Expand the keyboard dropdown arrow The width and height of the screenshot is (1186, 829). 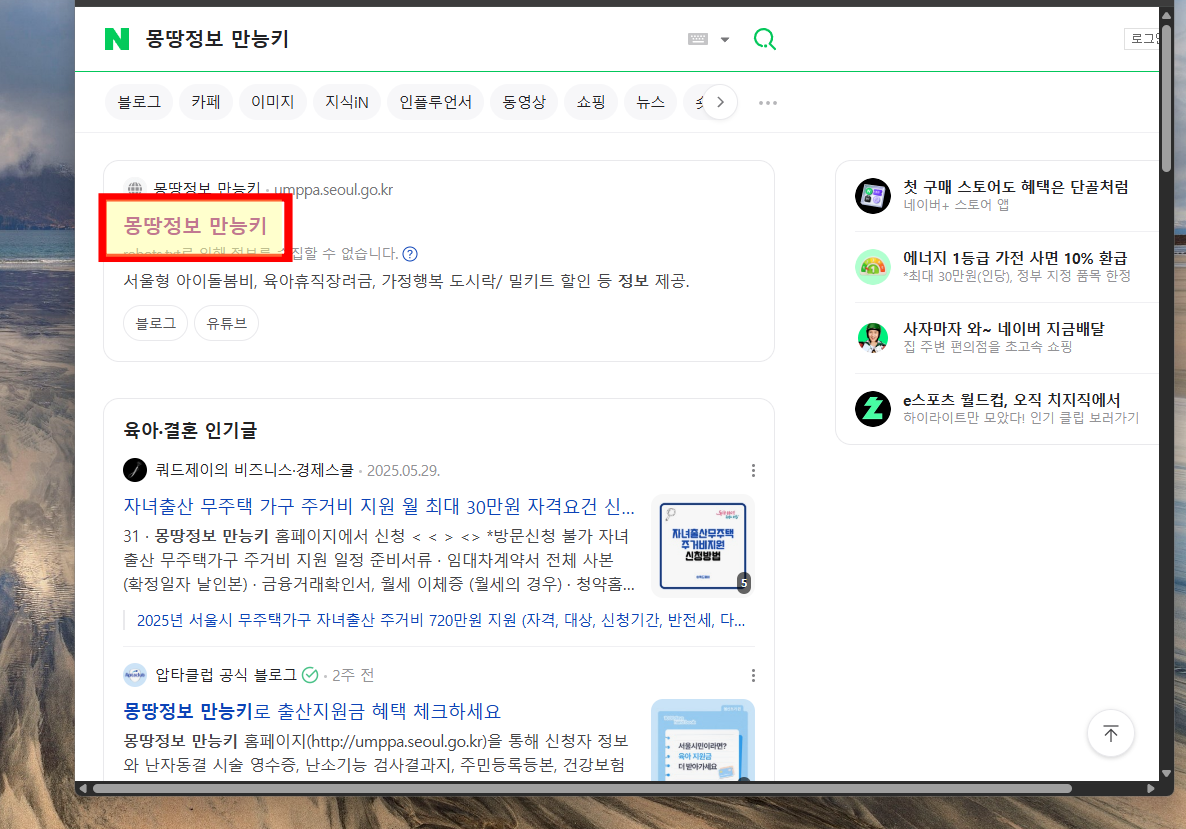(725, 39)
